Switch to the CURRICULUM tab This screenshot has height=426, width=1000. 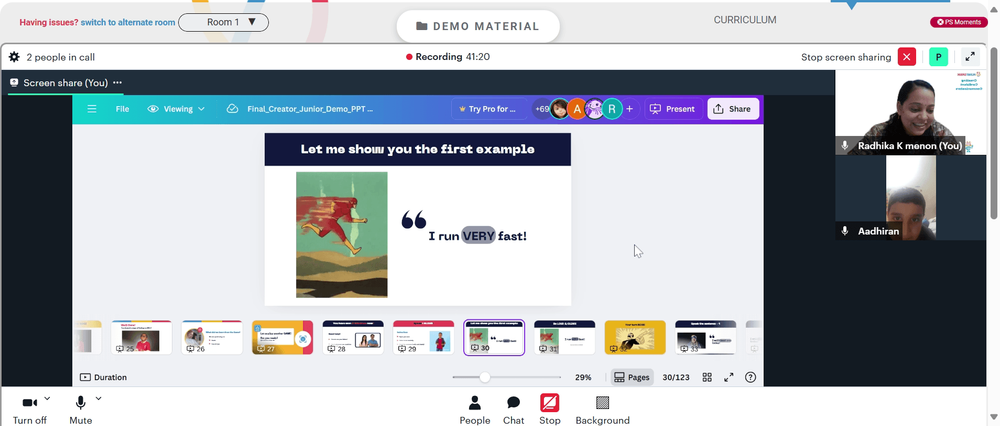pos(745,20)
